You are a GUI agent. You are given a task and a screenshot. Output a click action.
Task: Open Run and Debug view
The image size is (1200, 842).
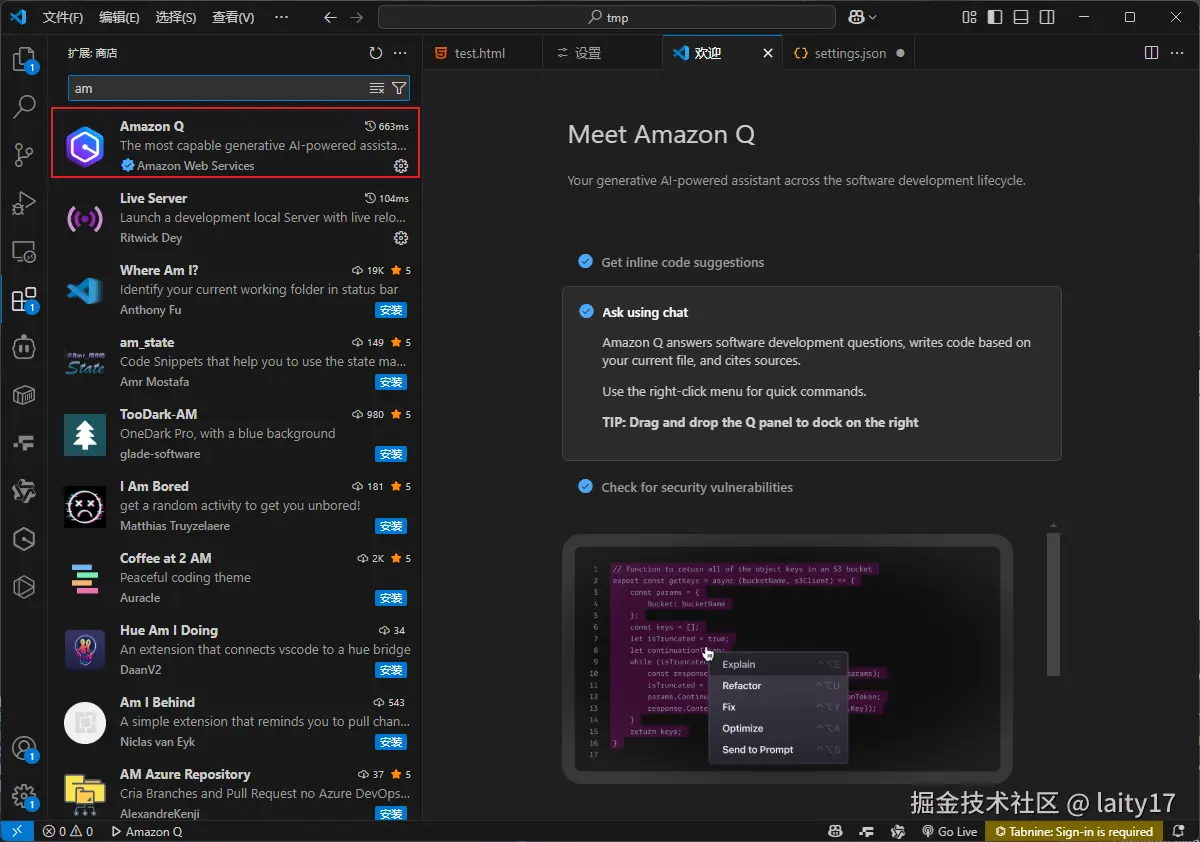click(24, 203)
